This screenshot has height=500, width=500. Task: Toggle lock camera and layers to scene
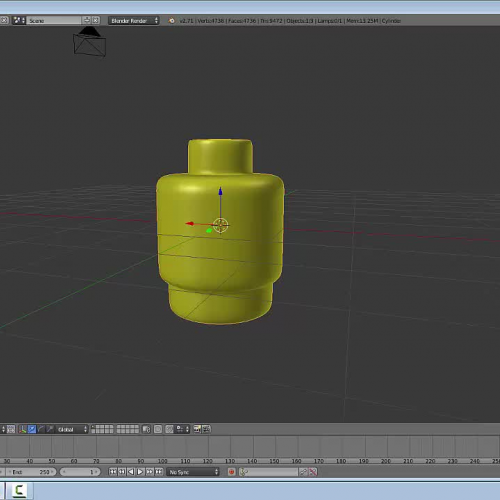146,429
